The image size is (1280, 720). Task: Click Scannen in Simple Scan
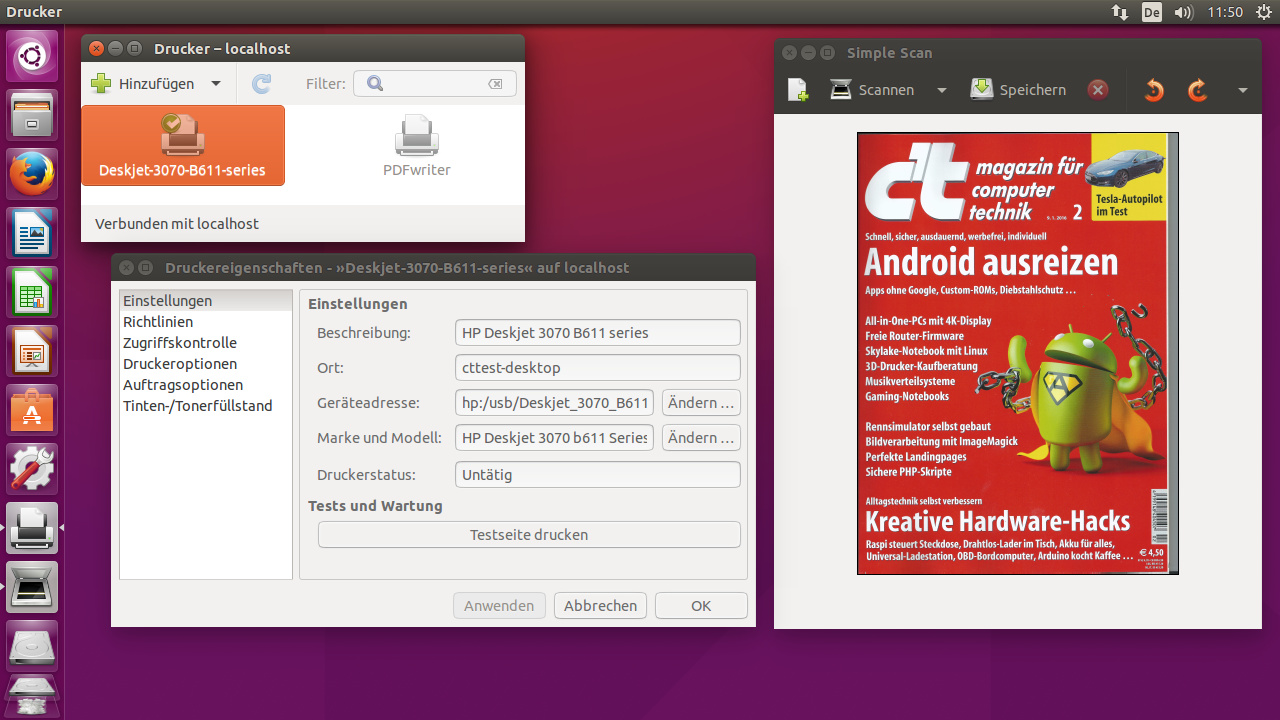point(872,90)
